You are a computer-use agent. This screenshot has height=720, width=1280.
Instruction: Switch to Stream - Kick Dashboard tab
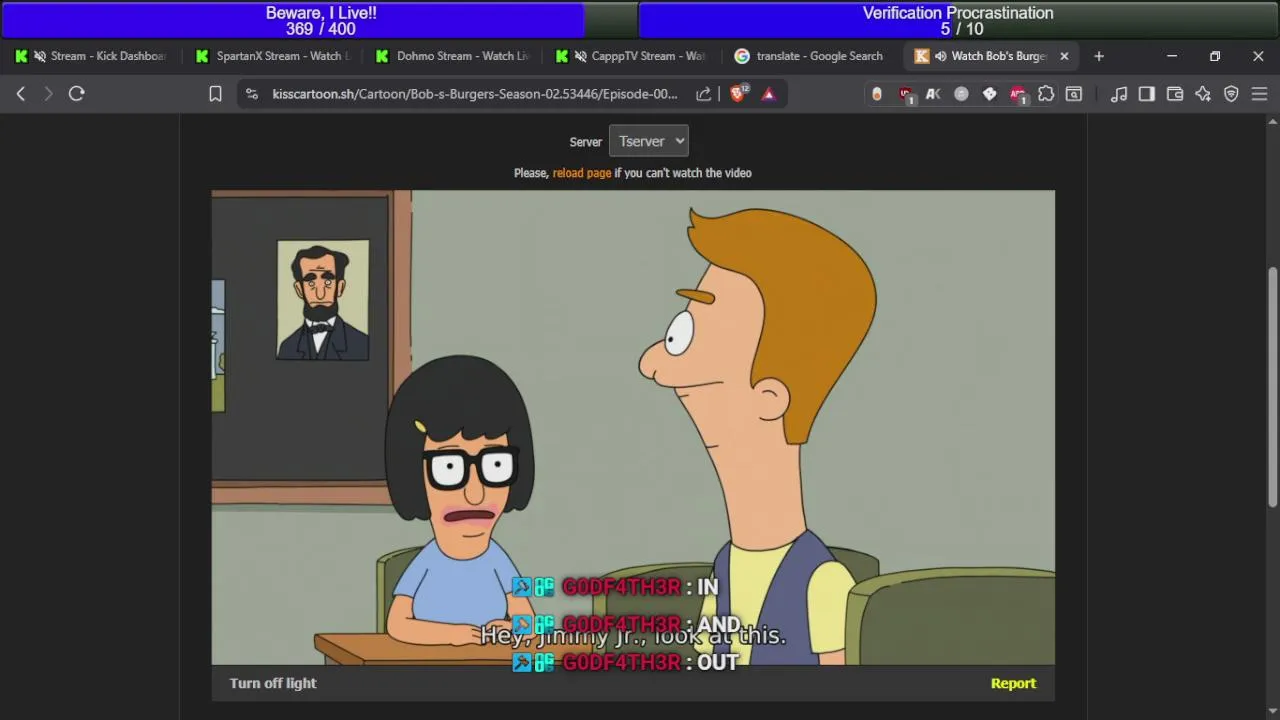point(91,56)
